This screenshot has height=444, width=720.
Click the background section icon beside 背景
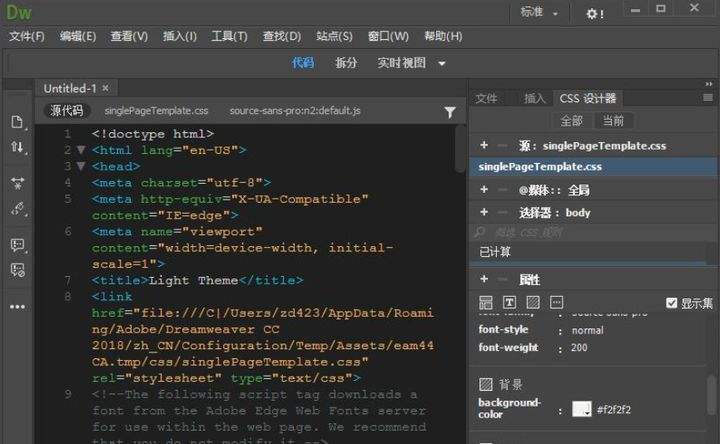point(486,384)
